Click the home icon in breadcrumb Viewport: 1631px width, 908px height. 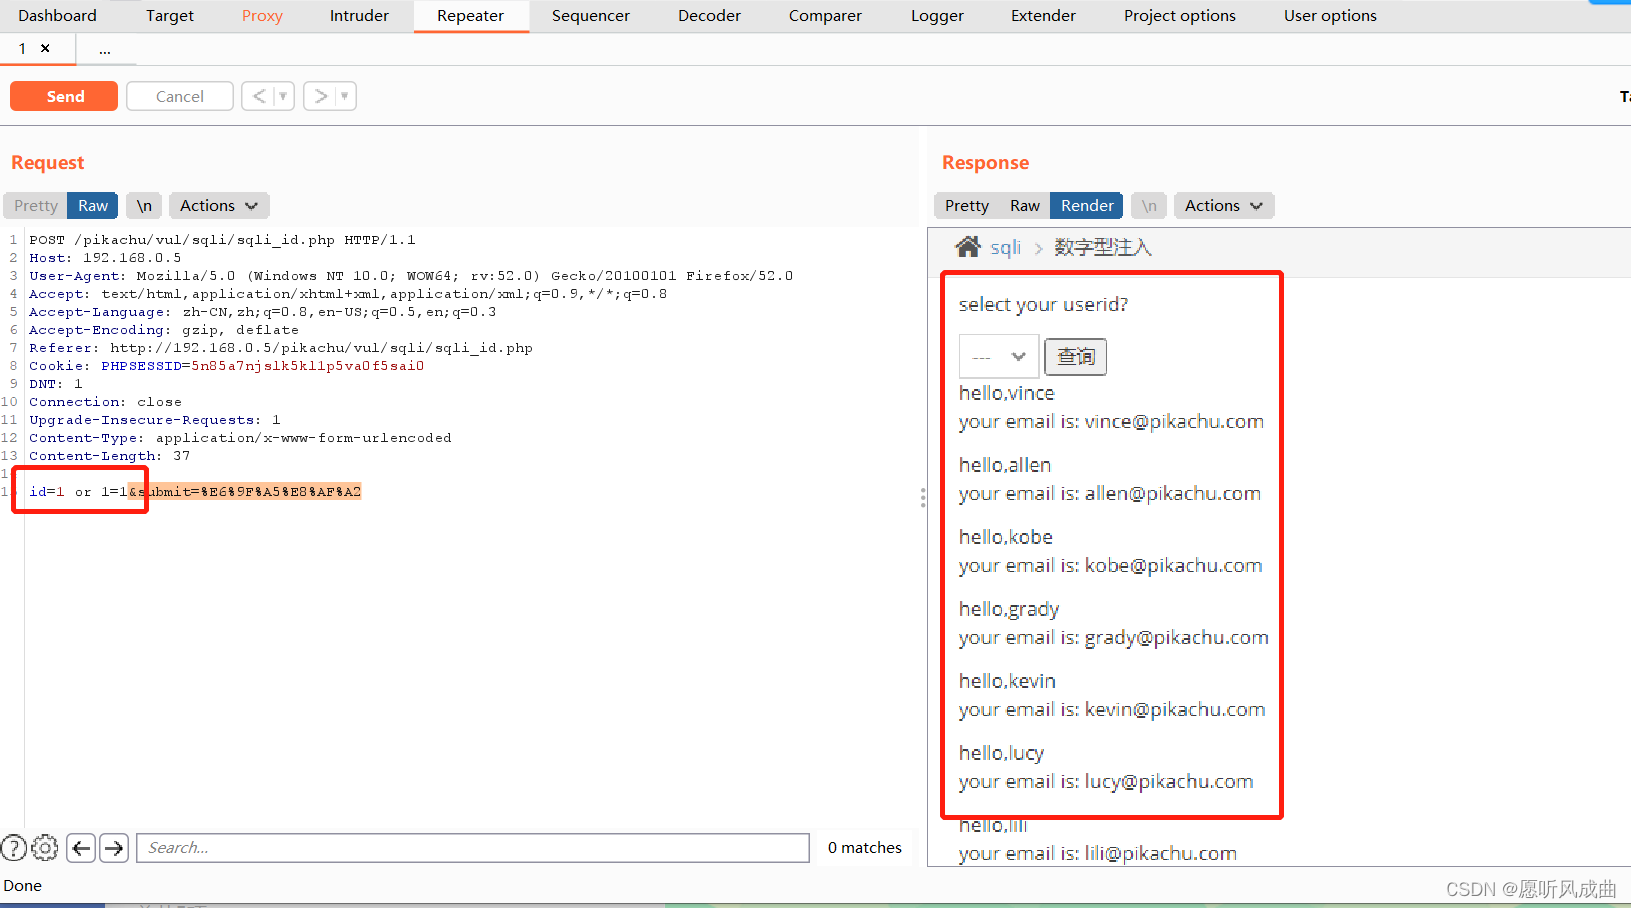click(x=968, y=246)
